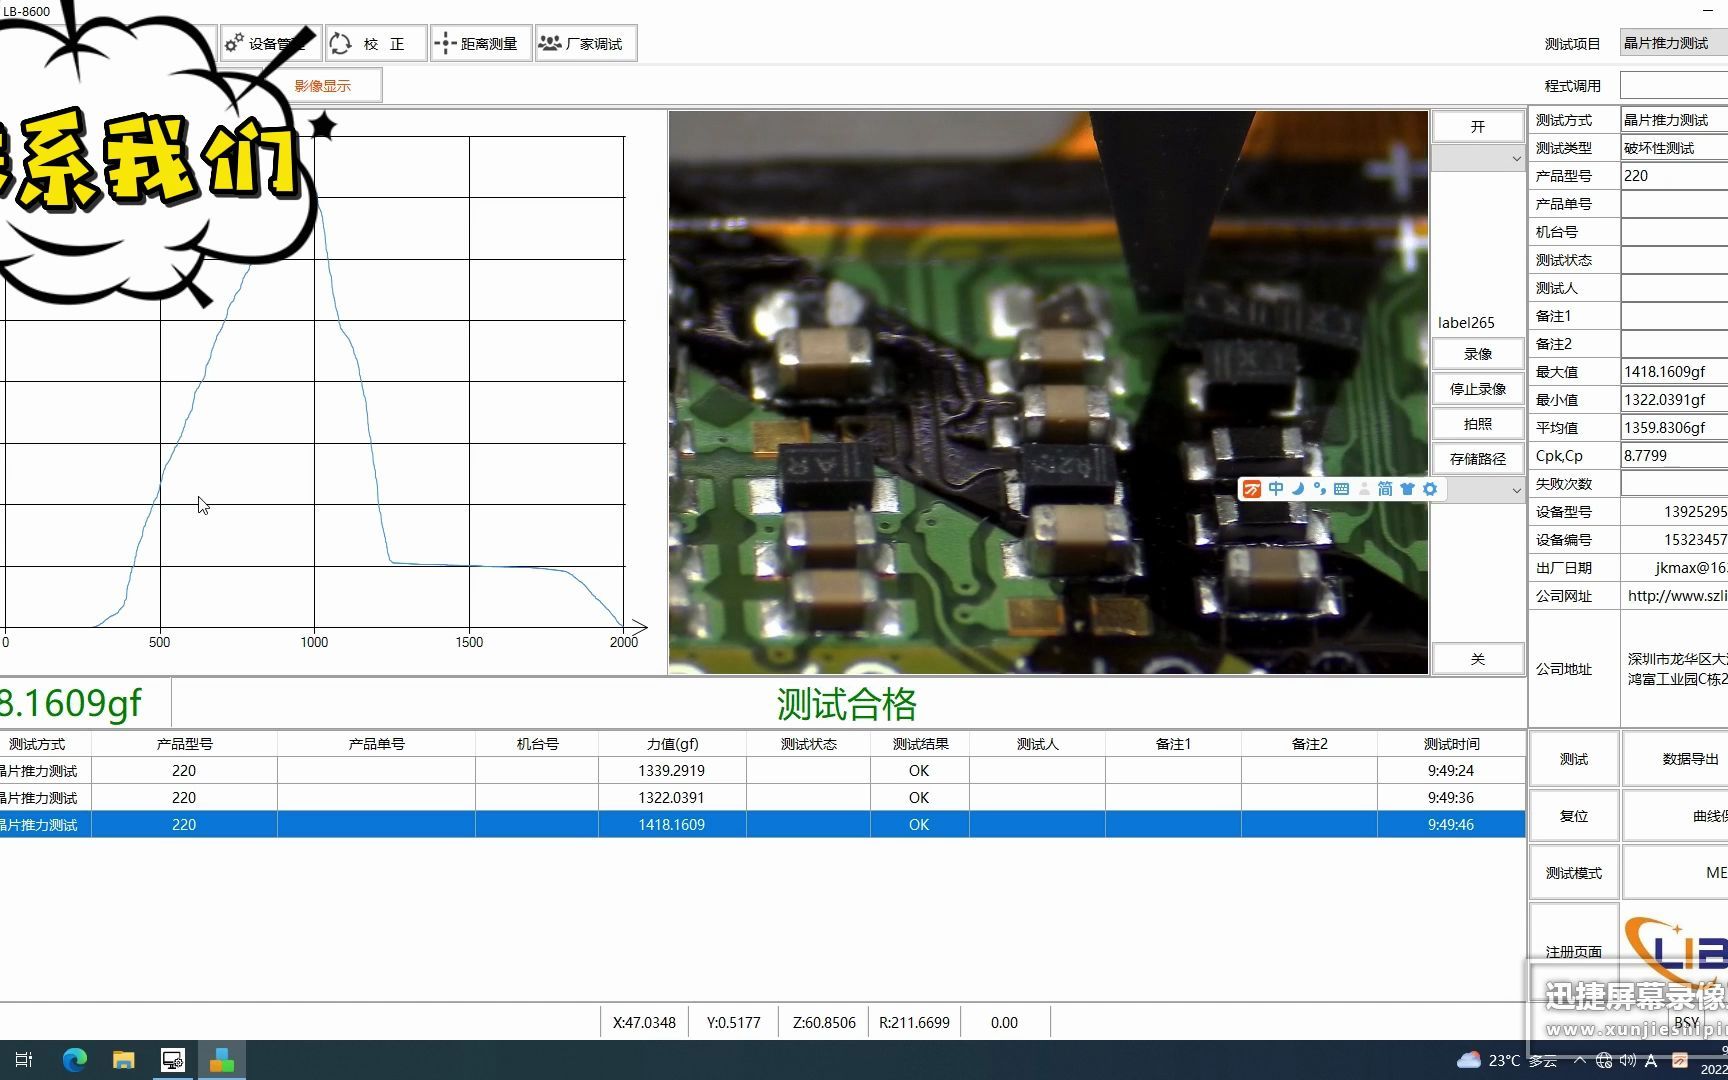Image resolution: width=1728 pixels, height=1080 pixels.
Task: Open the 距离测量 distance measurement tool
Action: point(481,43)
